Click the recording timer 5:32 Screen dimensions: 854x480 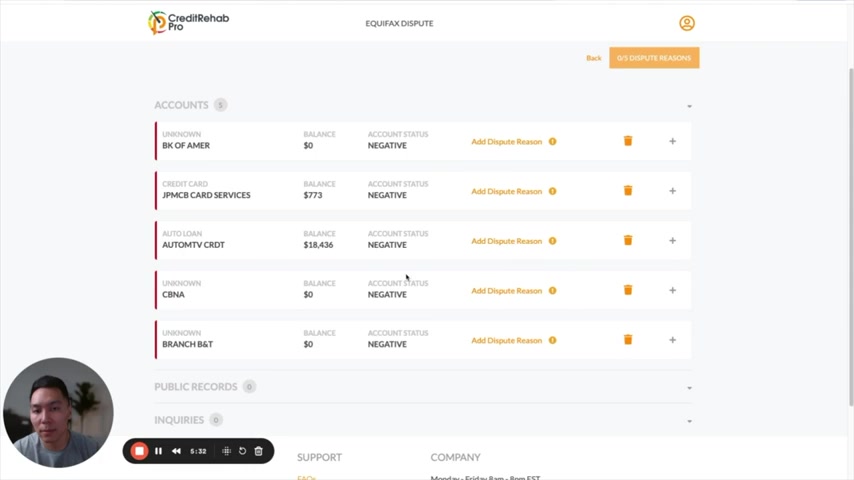pyautogui.click(x=198, y=451)
